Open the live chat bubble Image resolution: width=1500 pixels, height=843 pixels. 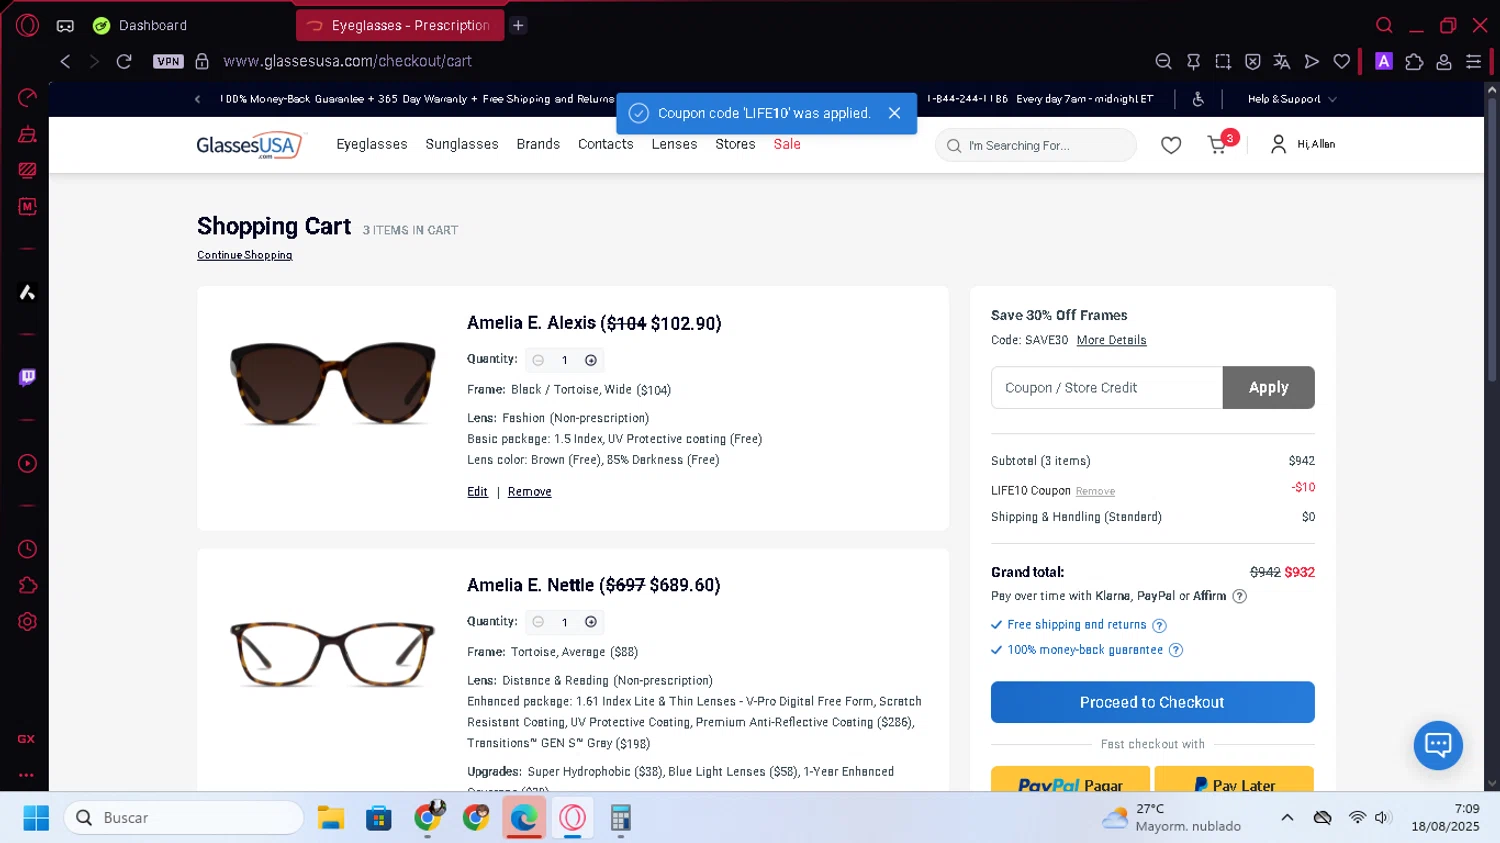pyautogui.click(x=1438, y=745)
